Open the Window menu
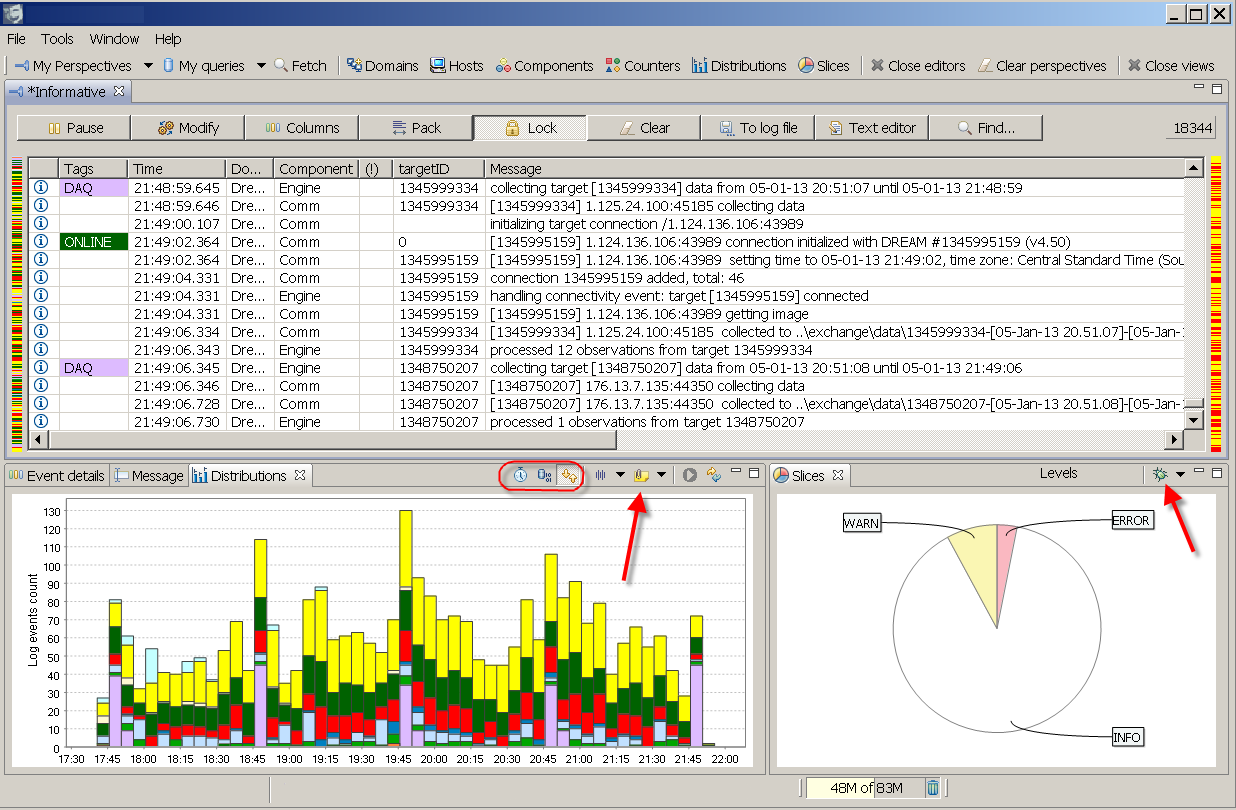Viewport: 1236px width, 810px height. click(114, 39)
